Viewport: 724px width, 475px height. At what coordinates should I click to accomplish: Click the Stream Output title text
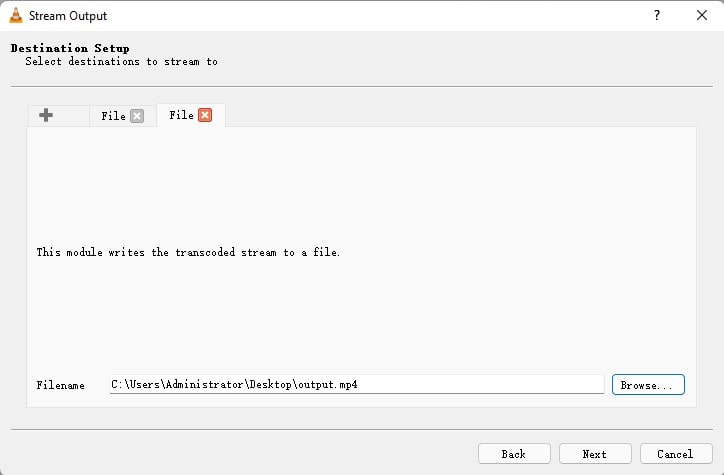(68, 16)
